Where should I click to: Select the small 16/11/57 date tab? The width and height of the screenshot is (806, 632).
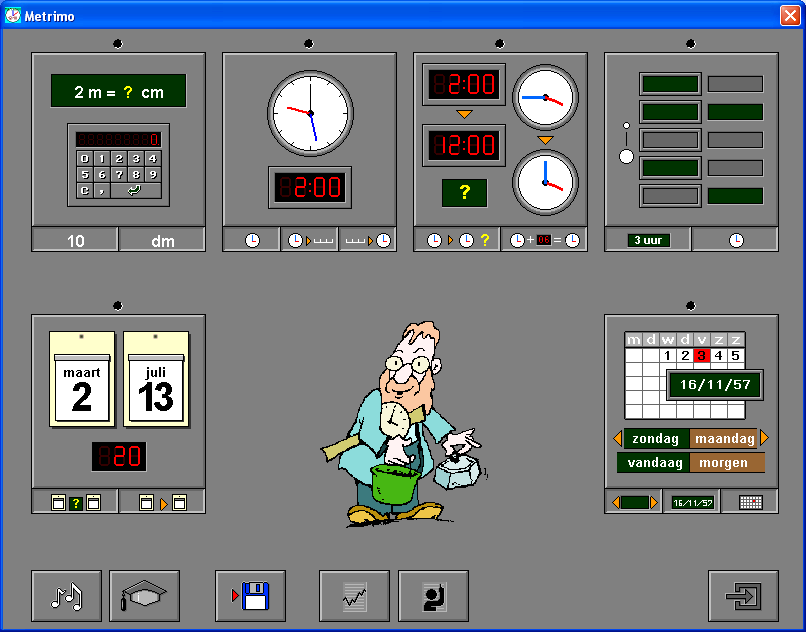692,502
